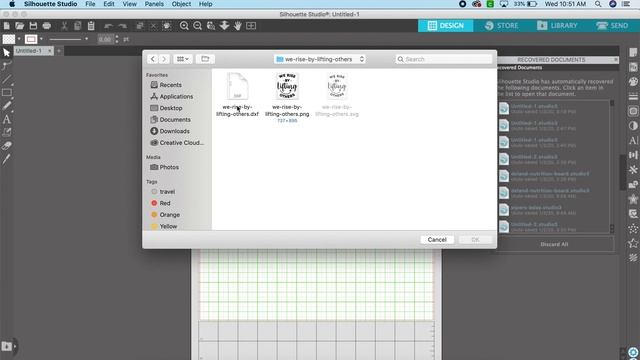This screenshot has width=640, height=360.
Task: Open line color dropdown arrow
Action: [x=41, y=39]
